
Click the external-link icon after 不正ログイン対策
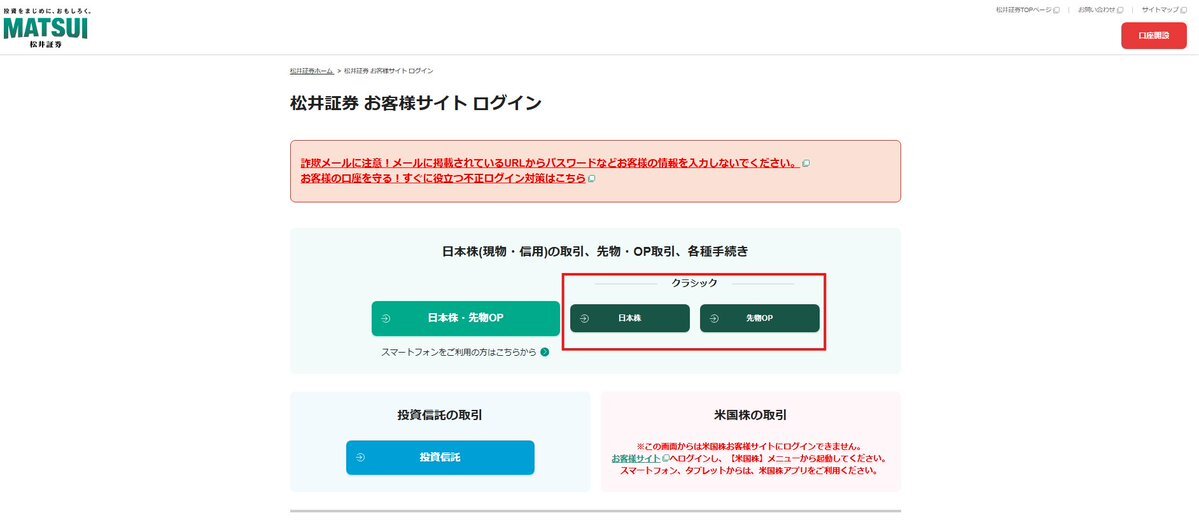click(x=591, y=178)
